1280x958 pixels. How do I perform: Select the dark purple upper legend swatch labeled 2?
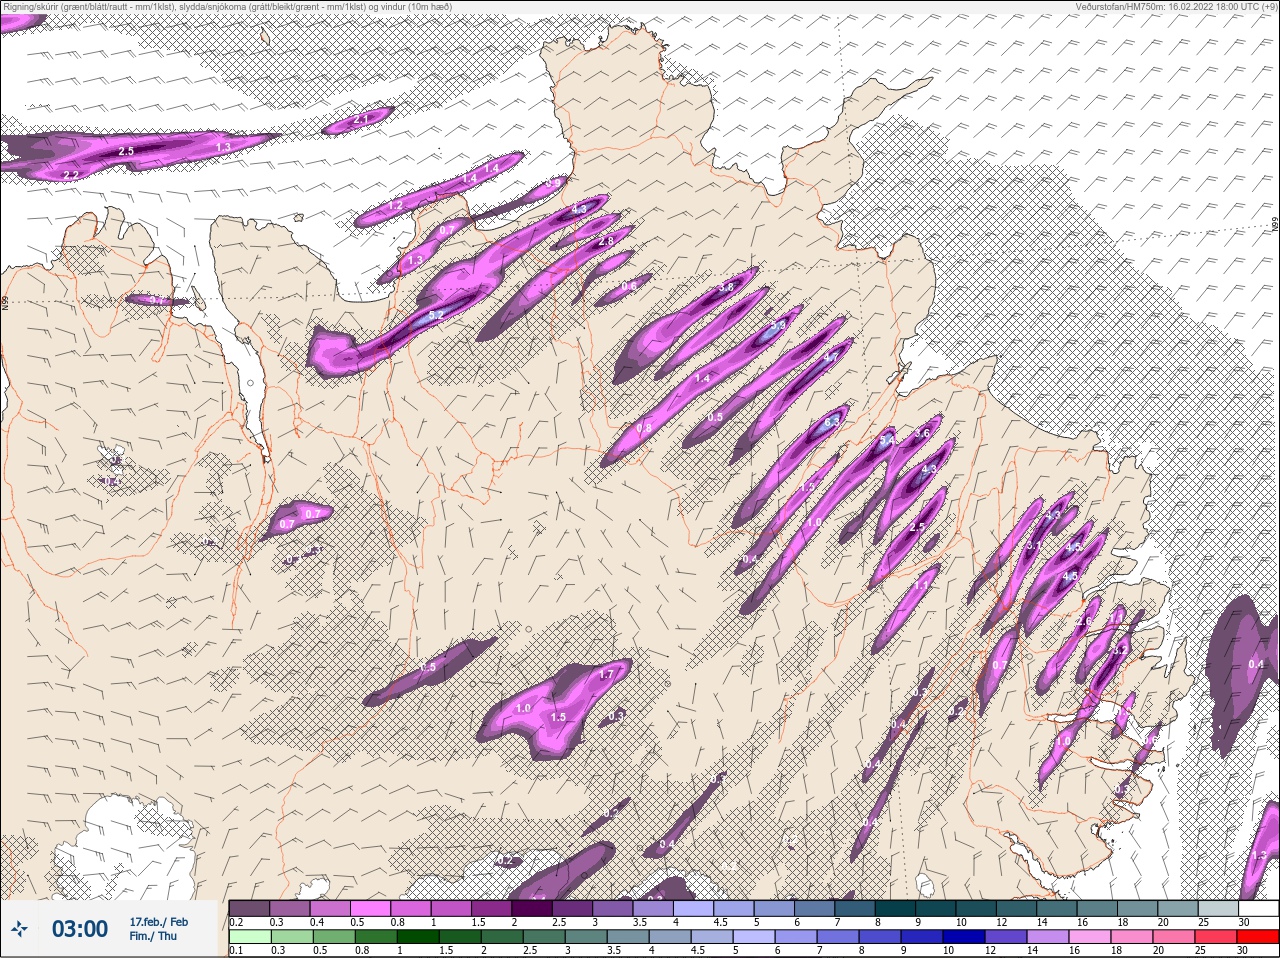pyautogui.click(x=533, y=909)
